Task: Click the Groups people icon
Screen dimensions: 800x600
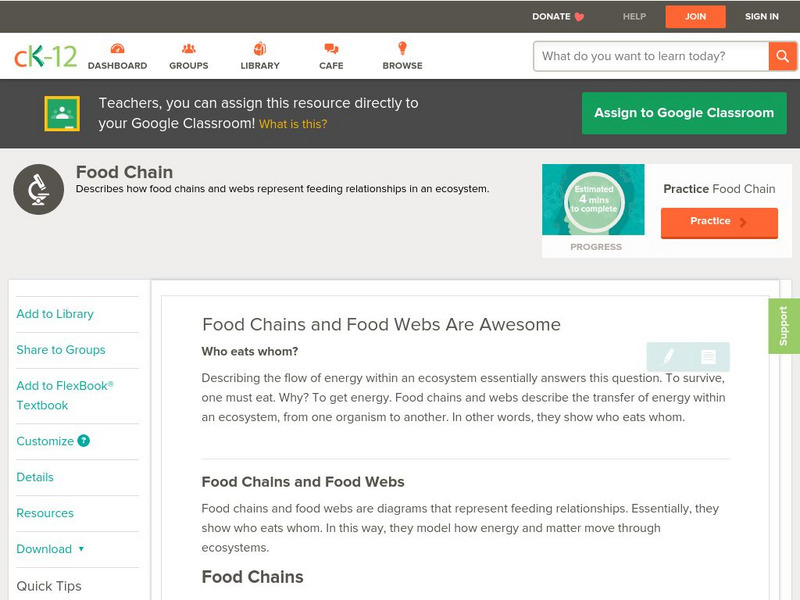Action: coord(189,49)
